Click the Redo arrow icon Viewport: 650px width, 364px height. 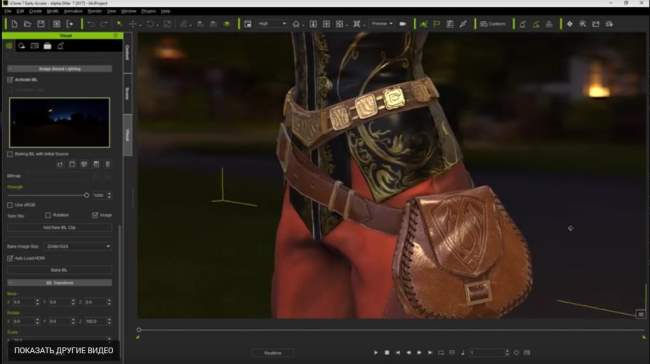(x=104, y=24)
